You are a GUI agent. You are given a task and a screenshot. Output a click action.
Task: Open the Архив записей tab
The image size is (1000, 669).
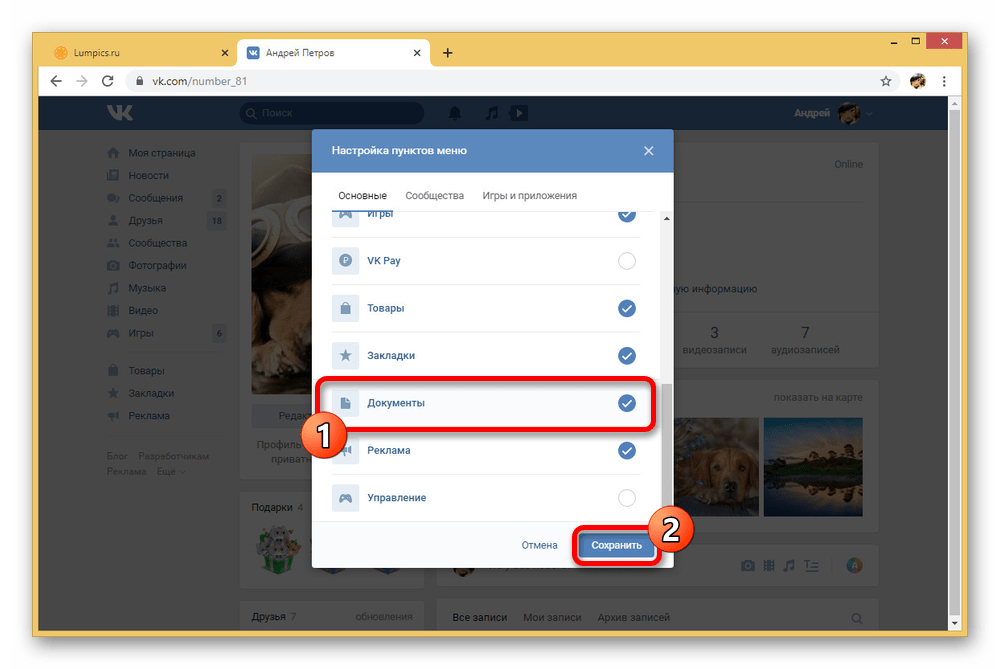coord(633,617)
